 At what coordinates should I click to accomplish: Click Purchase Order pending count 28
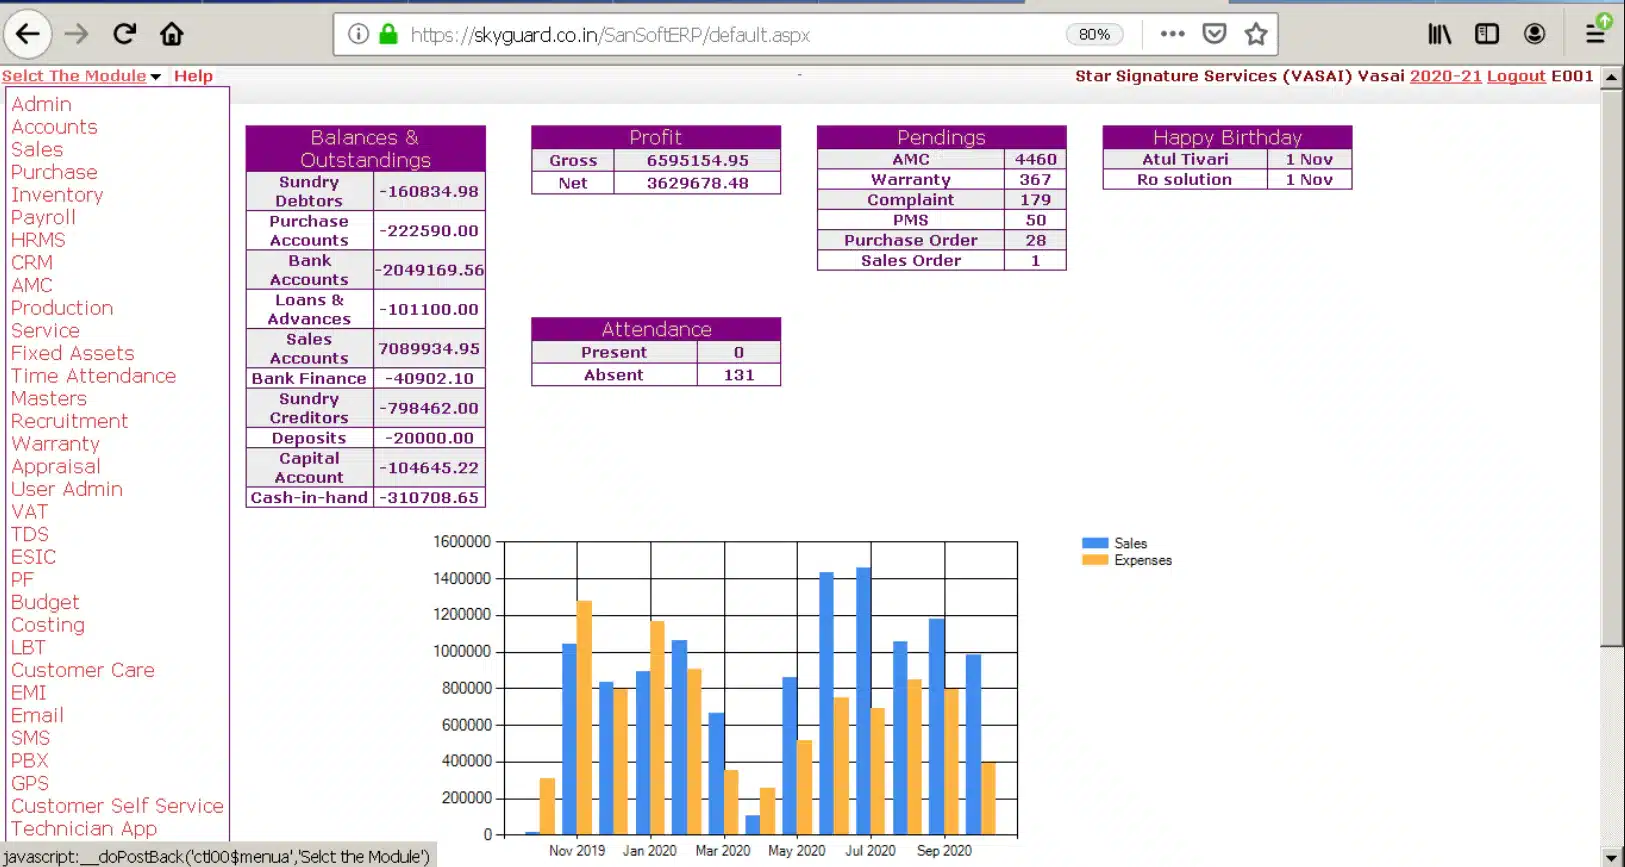pyautogui.click(x=1035, y=240)
